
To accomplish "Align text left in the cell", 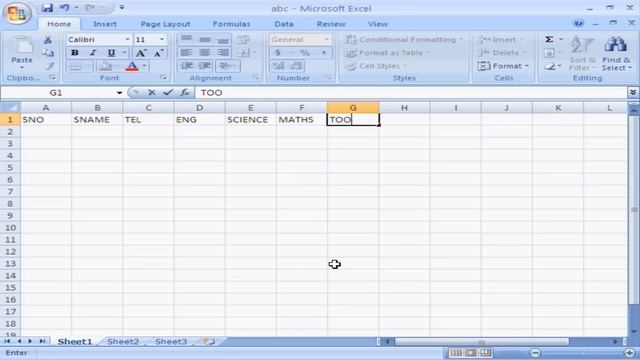I will (187, 53).
